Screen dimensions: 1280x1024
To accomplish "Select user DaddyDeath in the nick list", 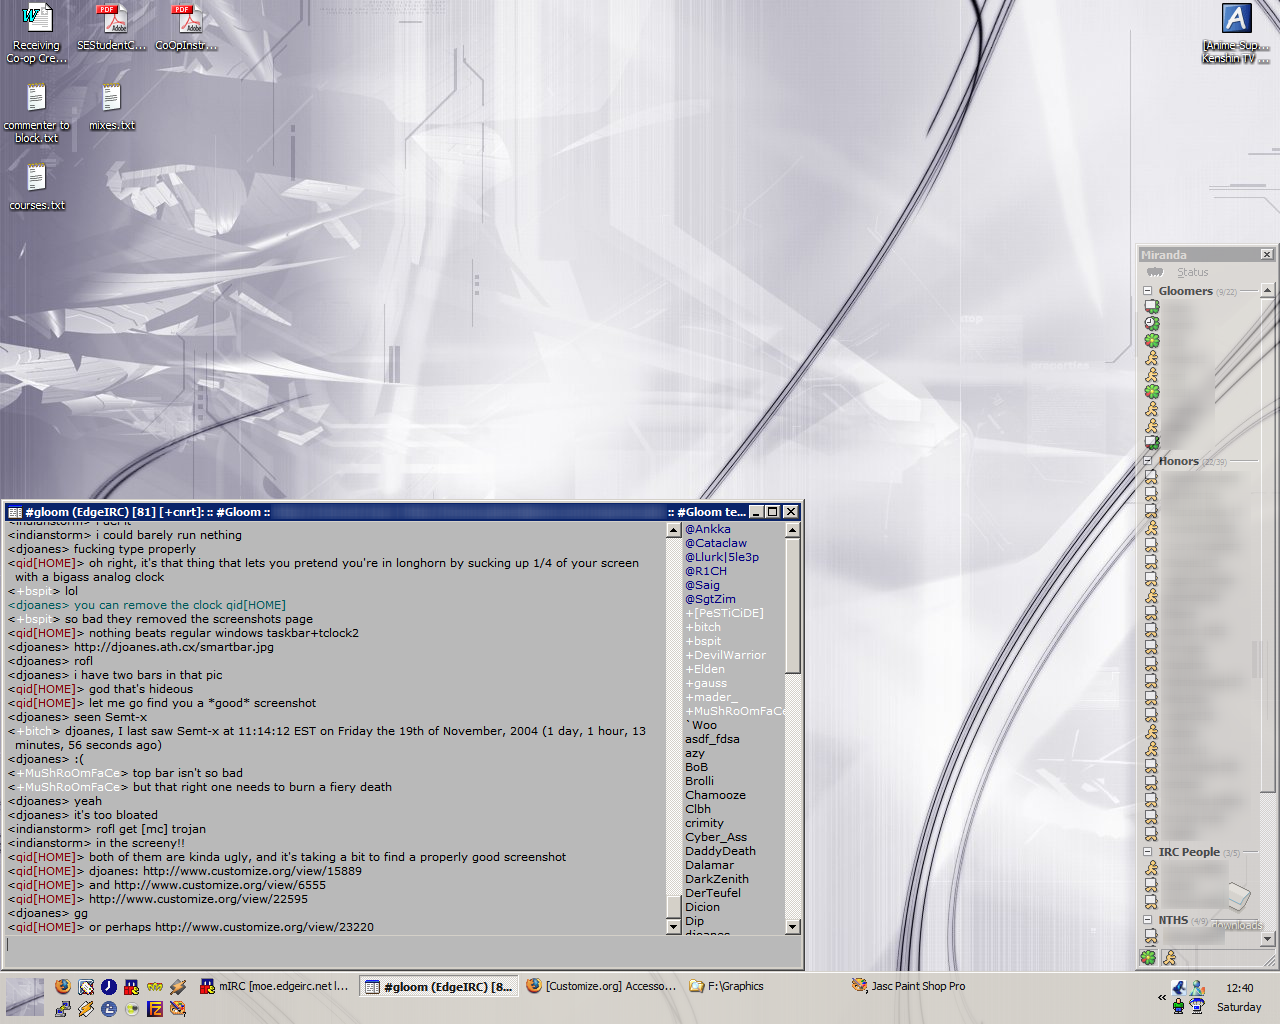I will click(720, 851).
